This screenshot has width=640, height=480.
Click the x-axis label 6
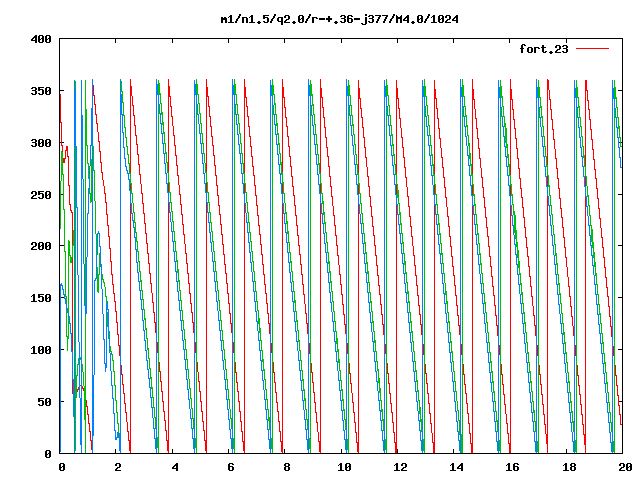click(231, 467)
